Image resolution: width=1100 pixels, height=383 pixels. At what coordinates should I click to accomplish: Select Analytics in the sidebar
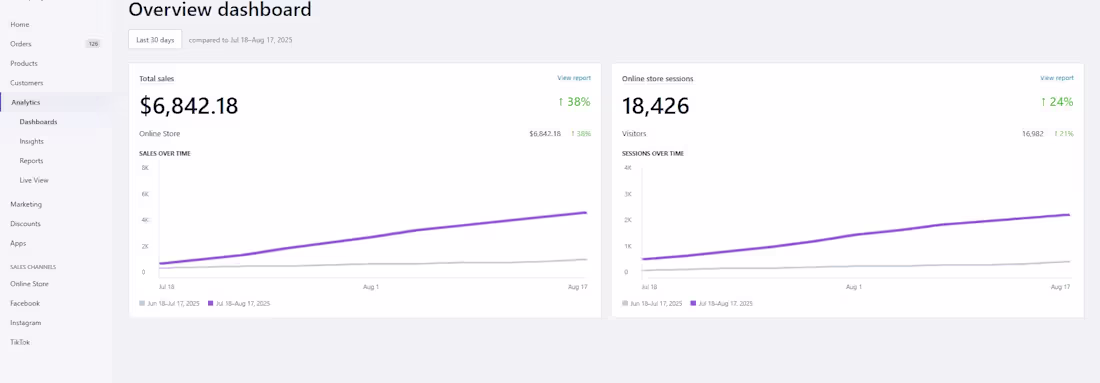click(x=26, y=102)
